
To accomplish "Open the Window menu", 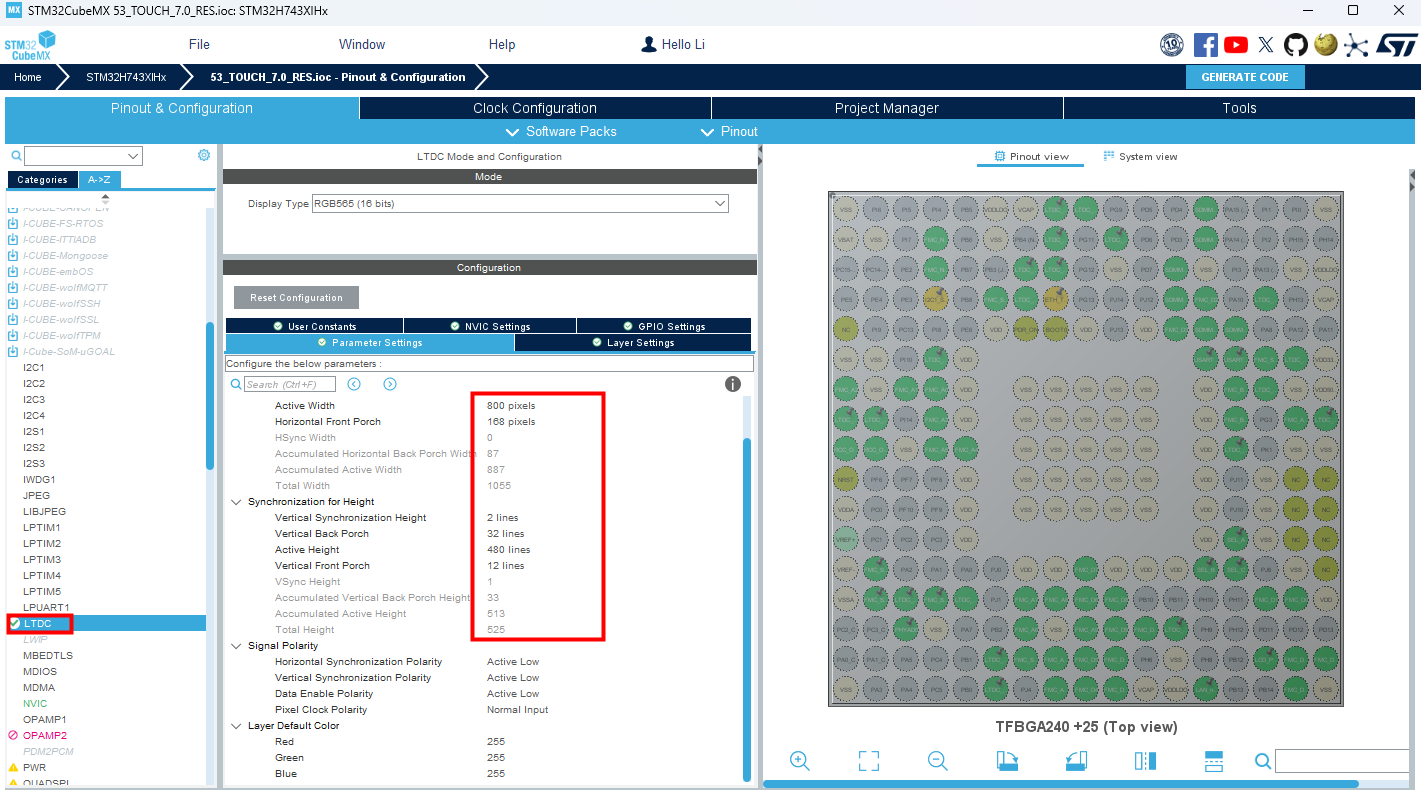I will click(362, 44).
